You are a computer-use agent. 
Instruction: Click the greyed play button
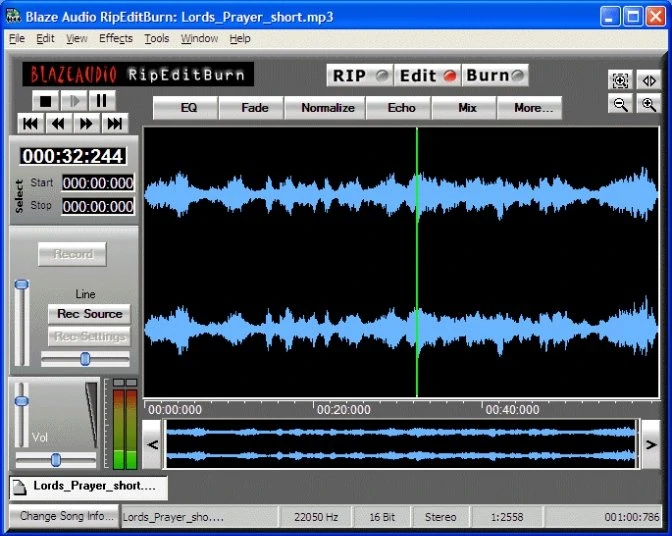tap(74, 101)
